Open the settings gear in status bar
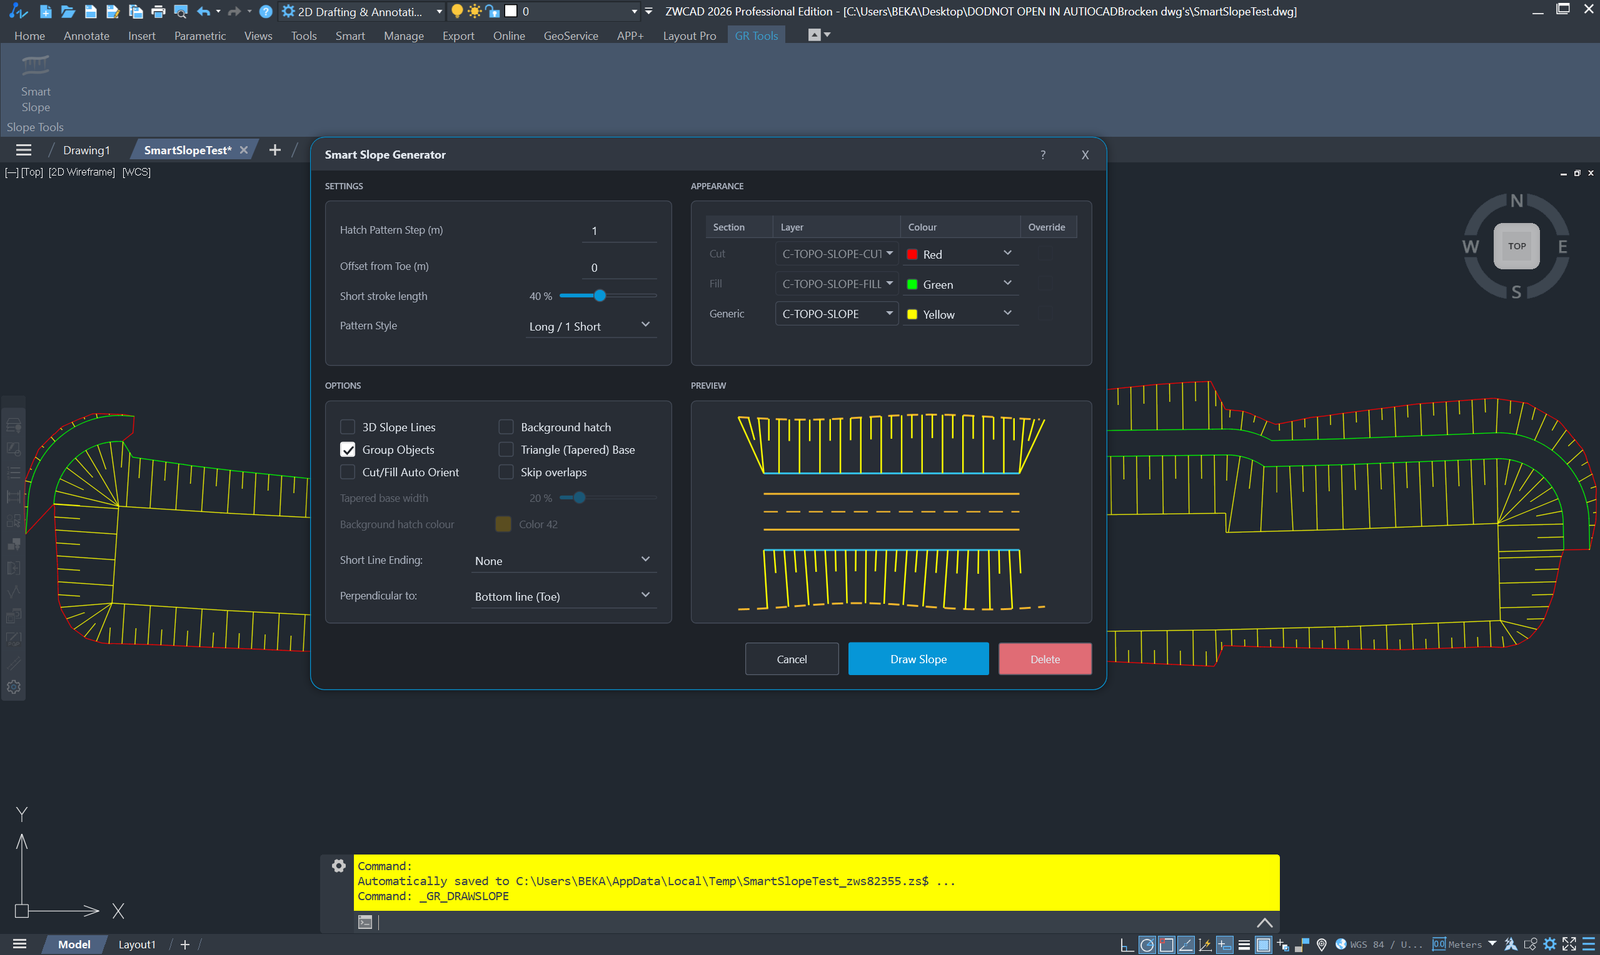 point(1550,944)
